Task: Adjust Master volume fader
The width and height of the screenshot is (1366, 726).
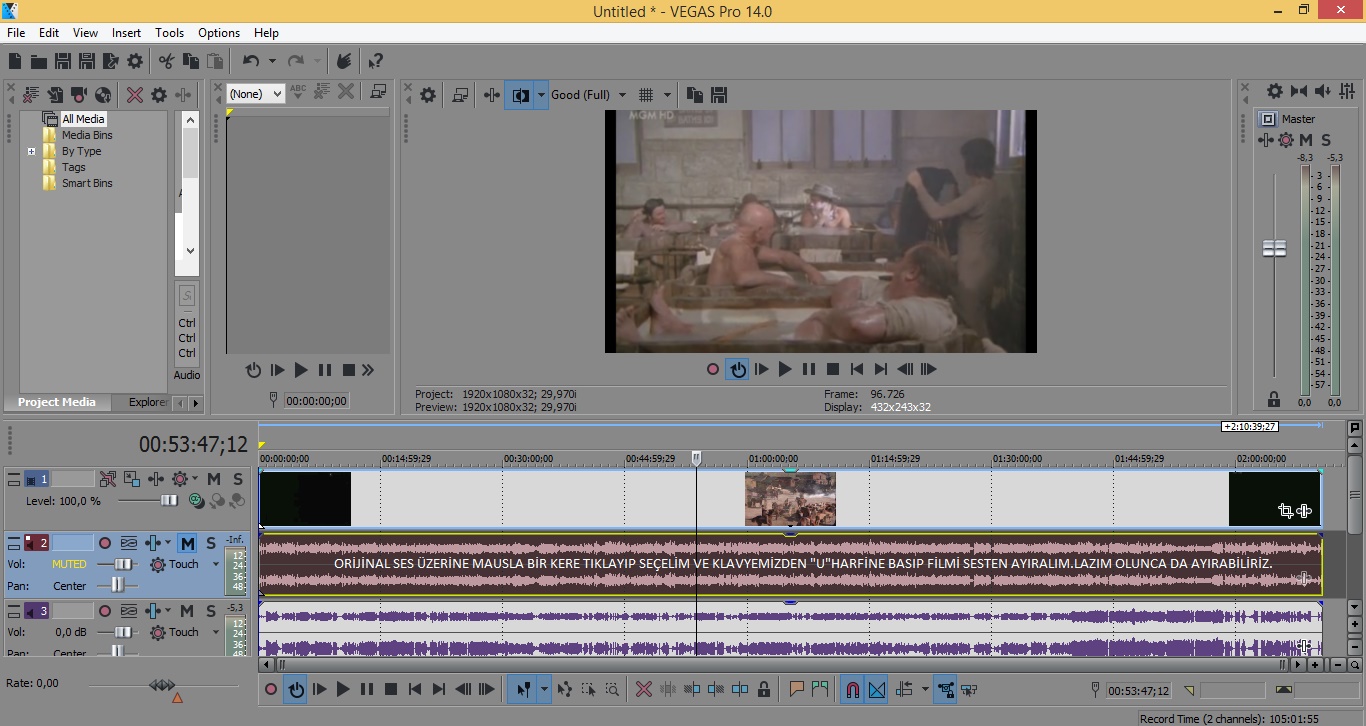Action: 1274,248
